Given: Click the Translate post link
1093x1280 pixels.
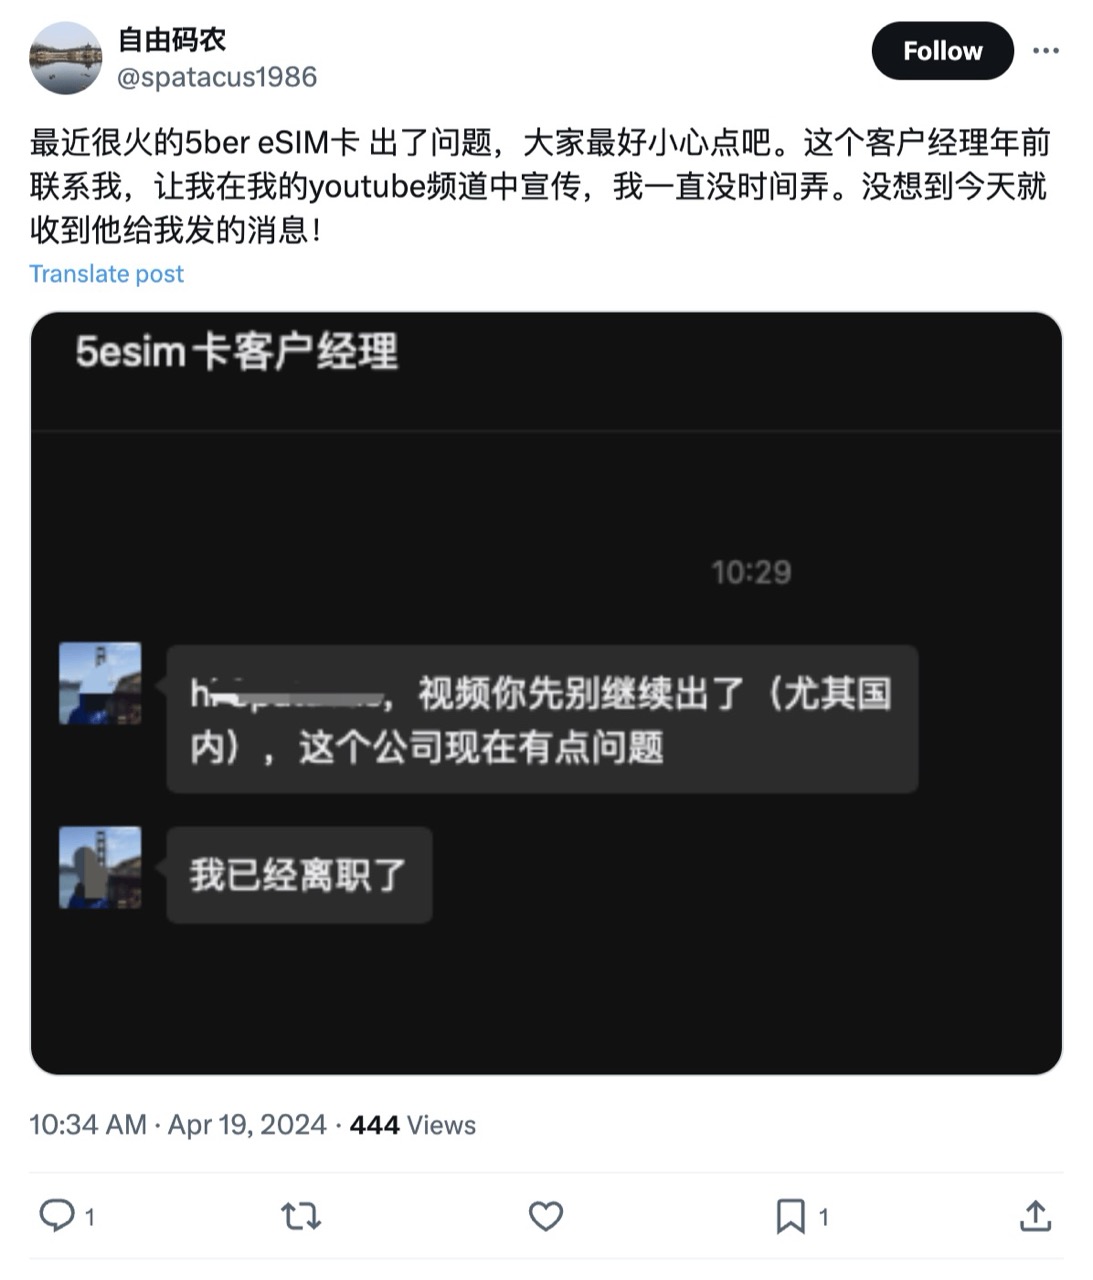Looking at the screenshot, I should point(107,274).
